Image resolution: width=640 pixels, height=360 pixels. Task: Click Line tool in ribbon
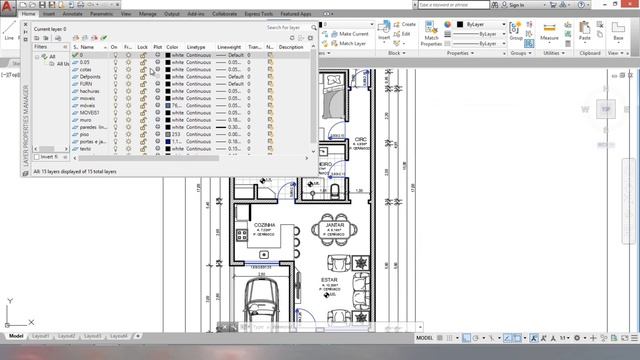click(x=9, y=30)
